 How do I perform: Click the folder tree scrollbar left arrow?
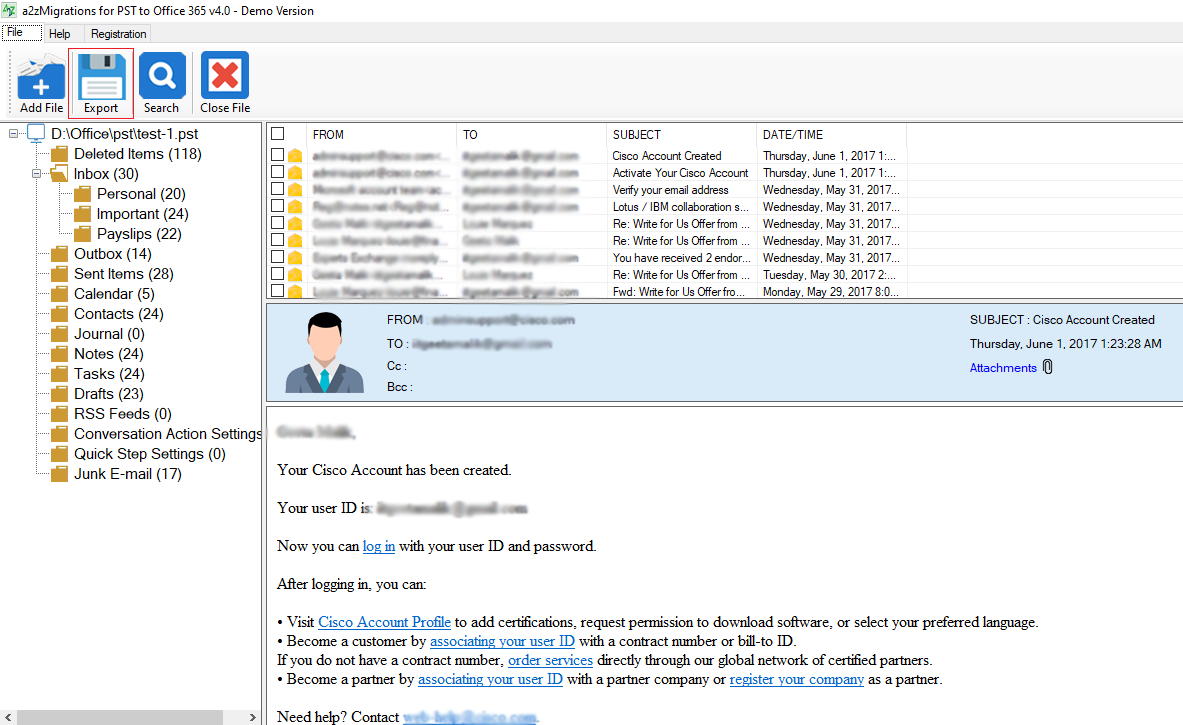point(8,717)
